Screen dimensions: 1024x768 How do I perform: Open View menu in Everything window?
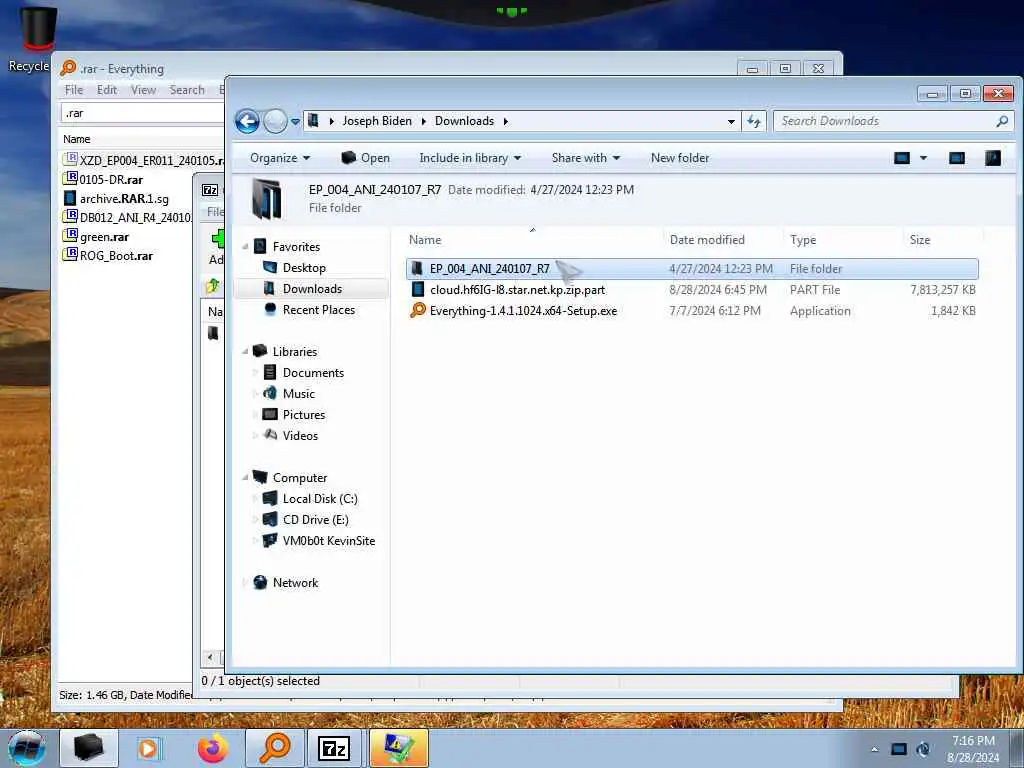pyautogui.click(x=143, y=90)
